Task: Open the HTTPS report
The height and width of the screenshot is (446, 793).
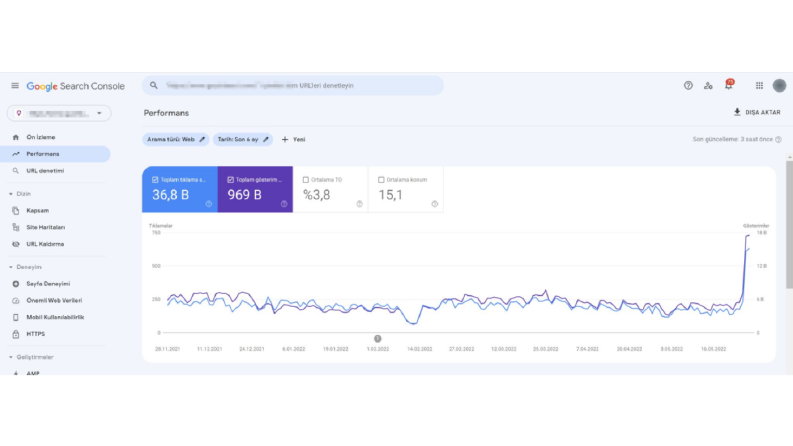Action: click(55, 334)
